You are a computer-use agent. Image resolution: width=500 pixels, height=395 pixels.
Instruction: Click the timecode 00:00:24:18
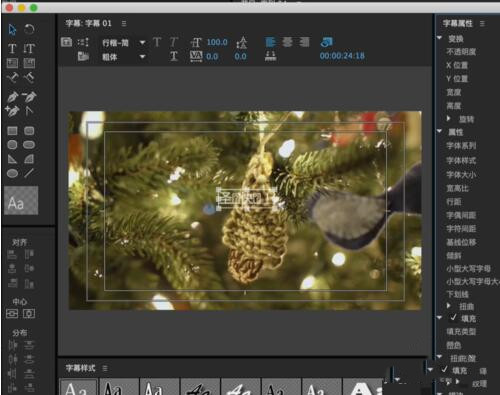click(342, 56)
